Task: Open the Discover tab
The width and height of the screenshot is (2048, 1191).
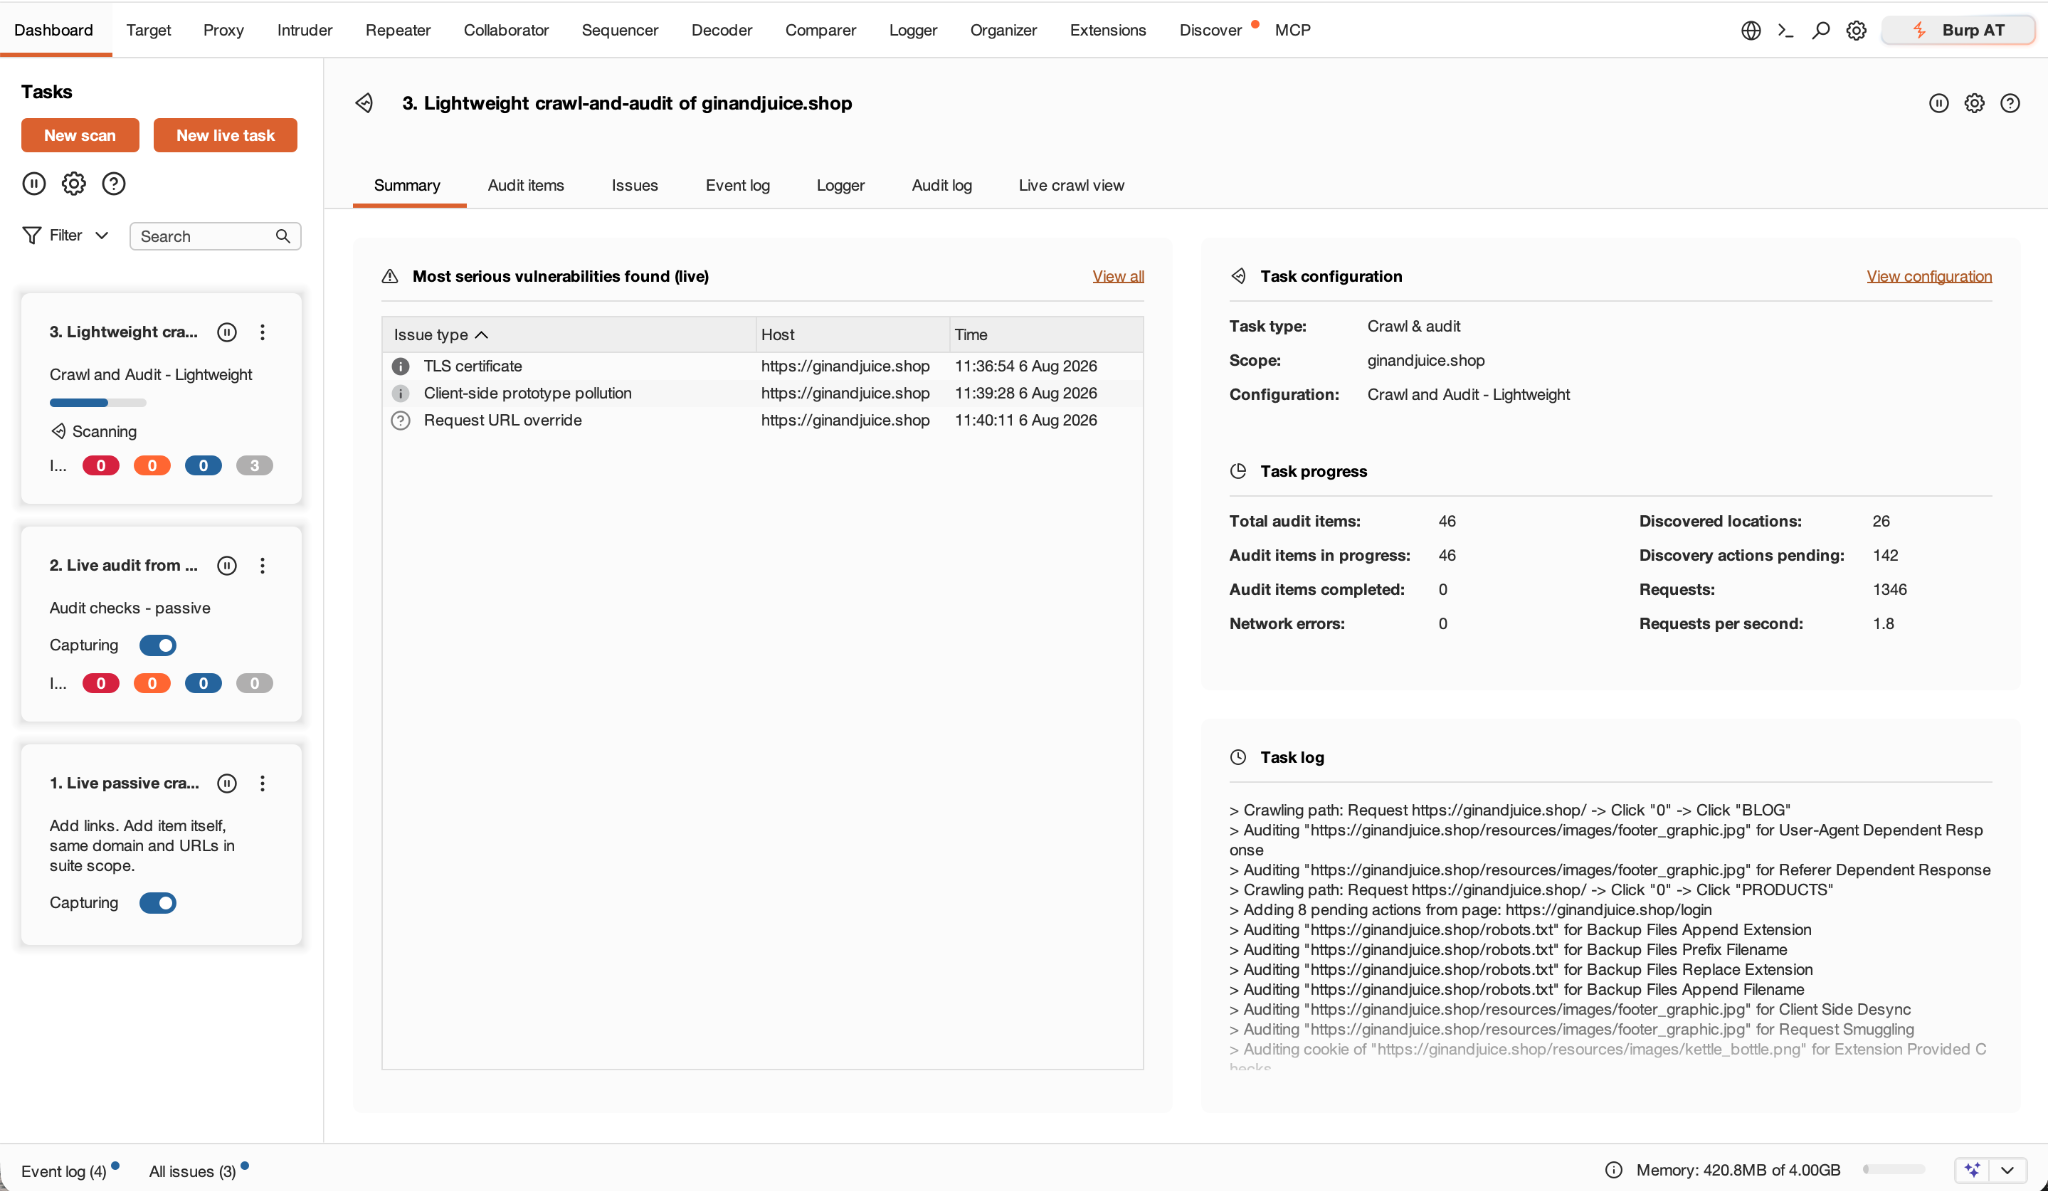Action: click(x=1210, y=30)
